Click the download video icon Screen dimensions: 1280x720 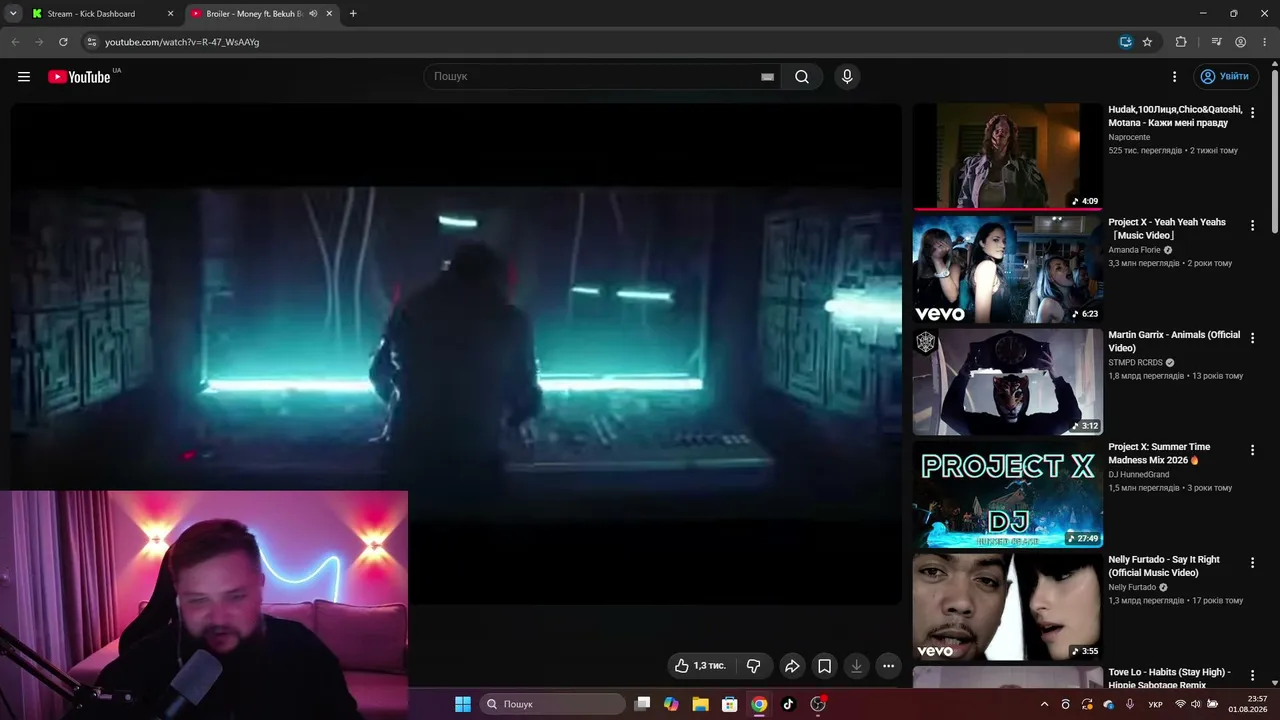point(856,666)
